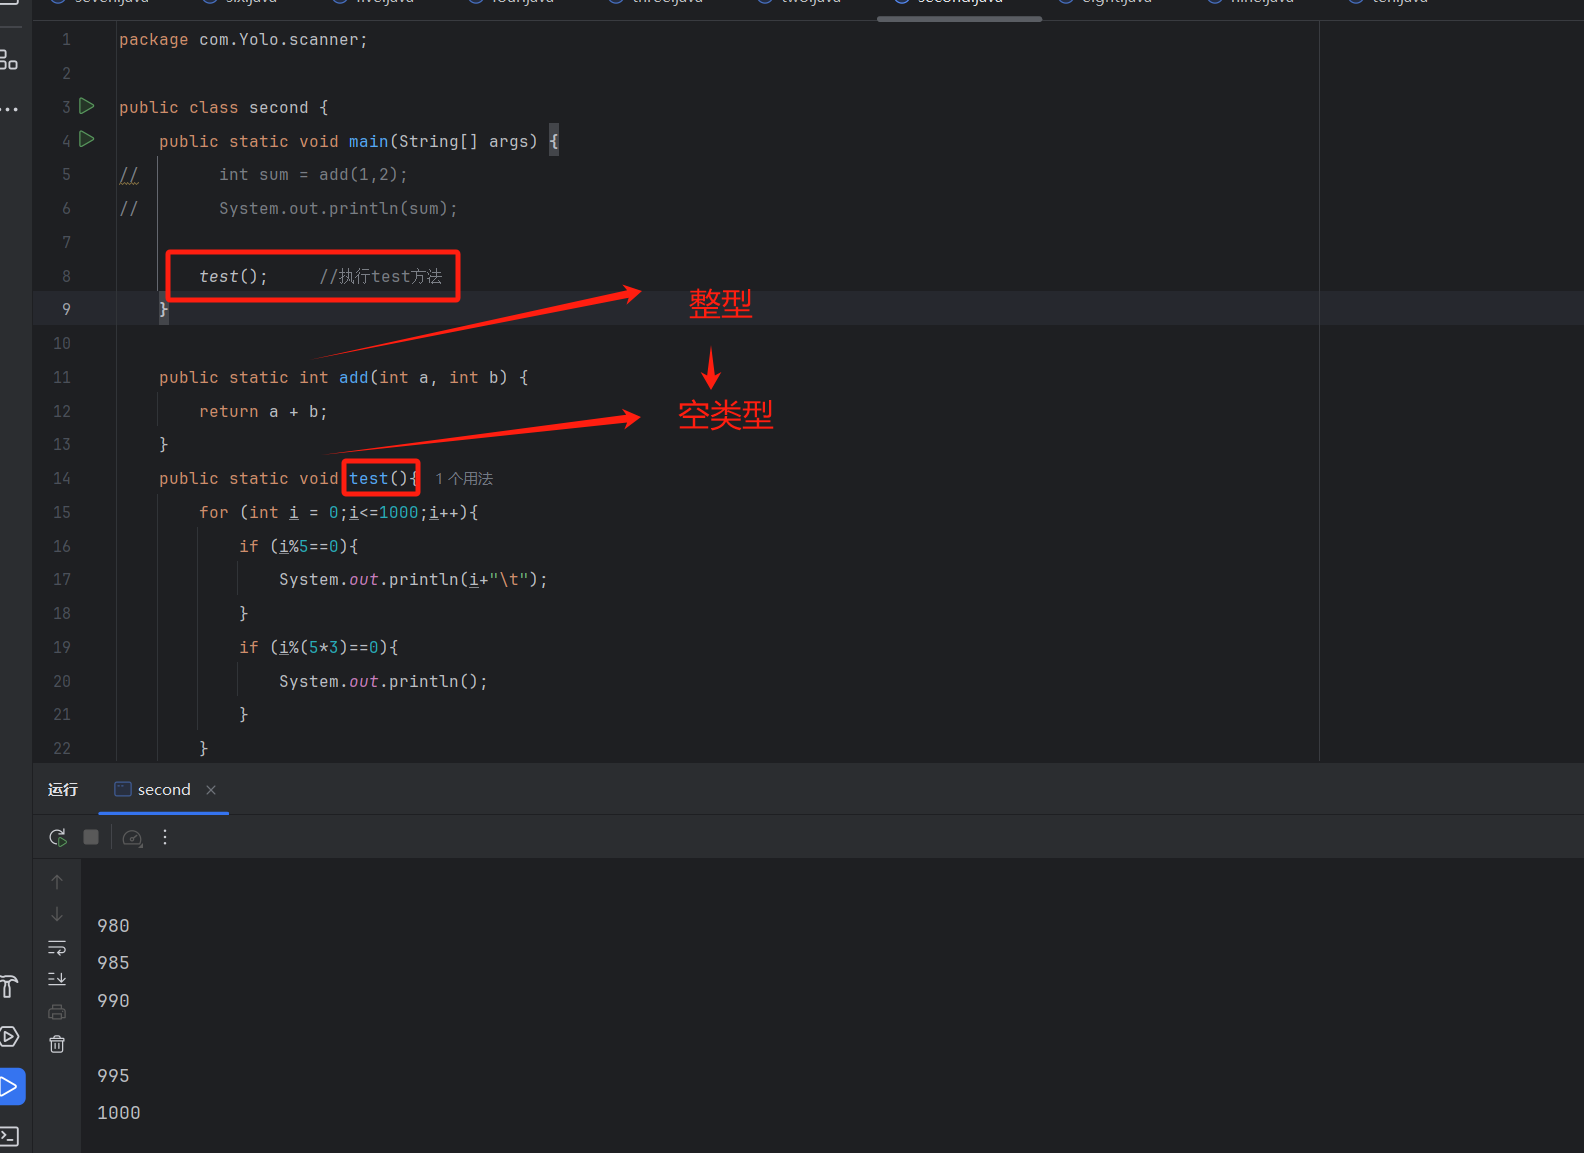The width and height of the screenshot is (1584, 1153).
Task: Open more options in Run toolbar
Action: coord(165,837)
